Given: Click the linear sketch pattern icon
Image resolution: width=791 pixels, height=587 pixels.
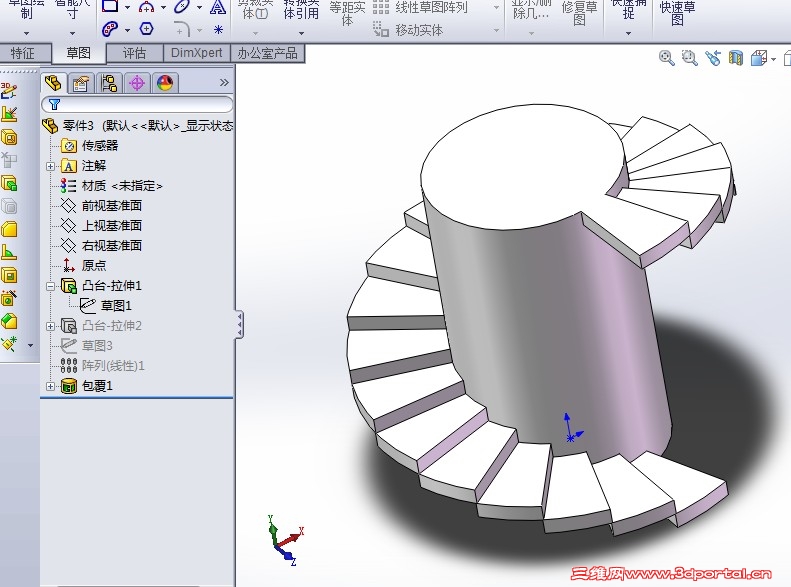Looking at the screenshot, I should tap(380, 7).
